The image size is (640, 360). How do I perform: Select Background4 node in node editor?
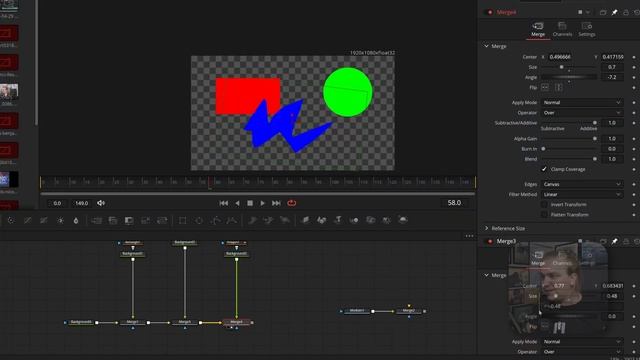(81, 322)
